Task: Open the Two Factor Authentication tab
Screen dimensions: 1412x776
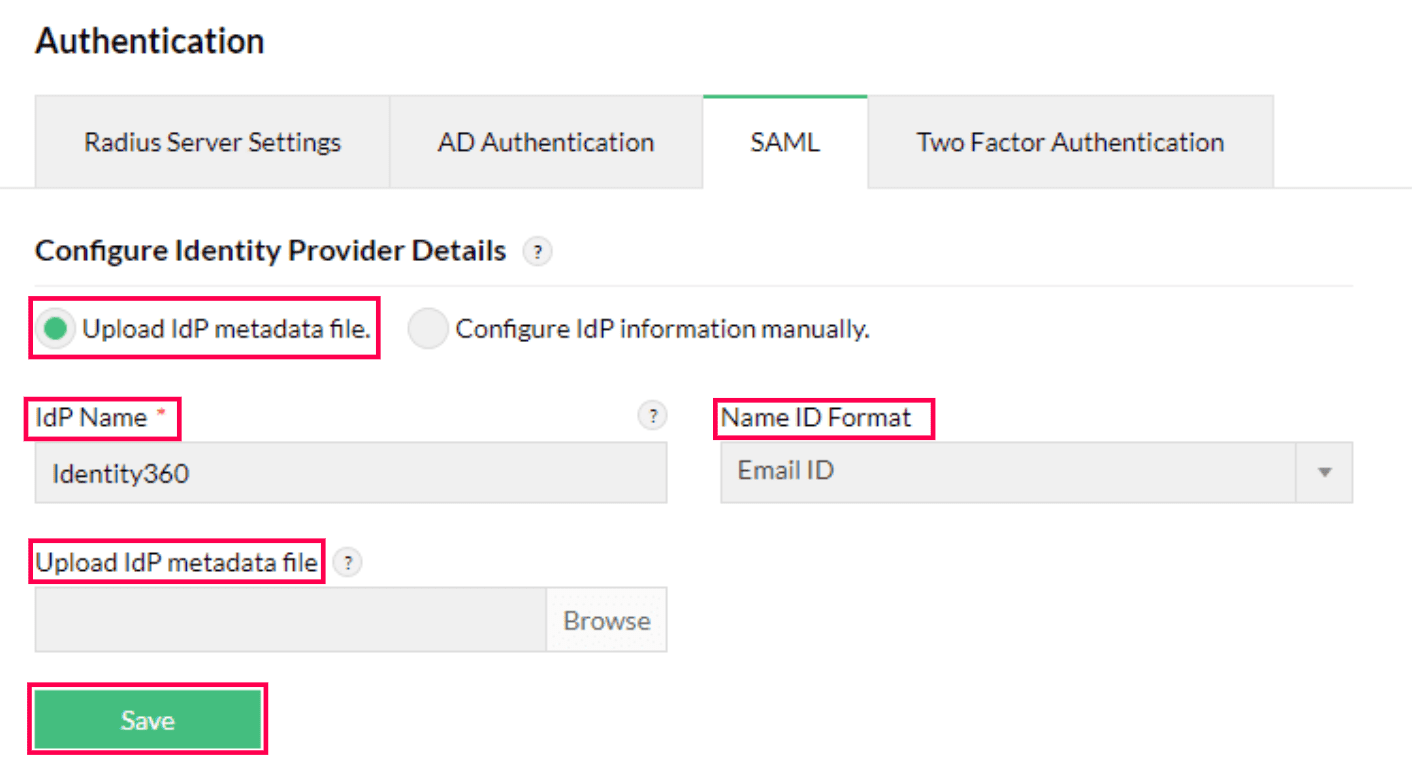Action: [1070, 141]
